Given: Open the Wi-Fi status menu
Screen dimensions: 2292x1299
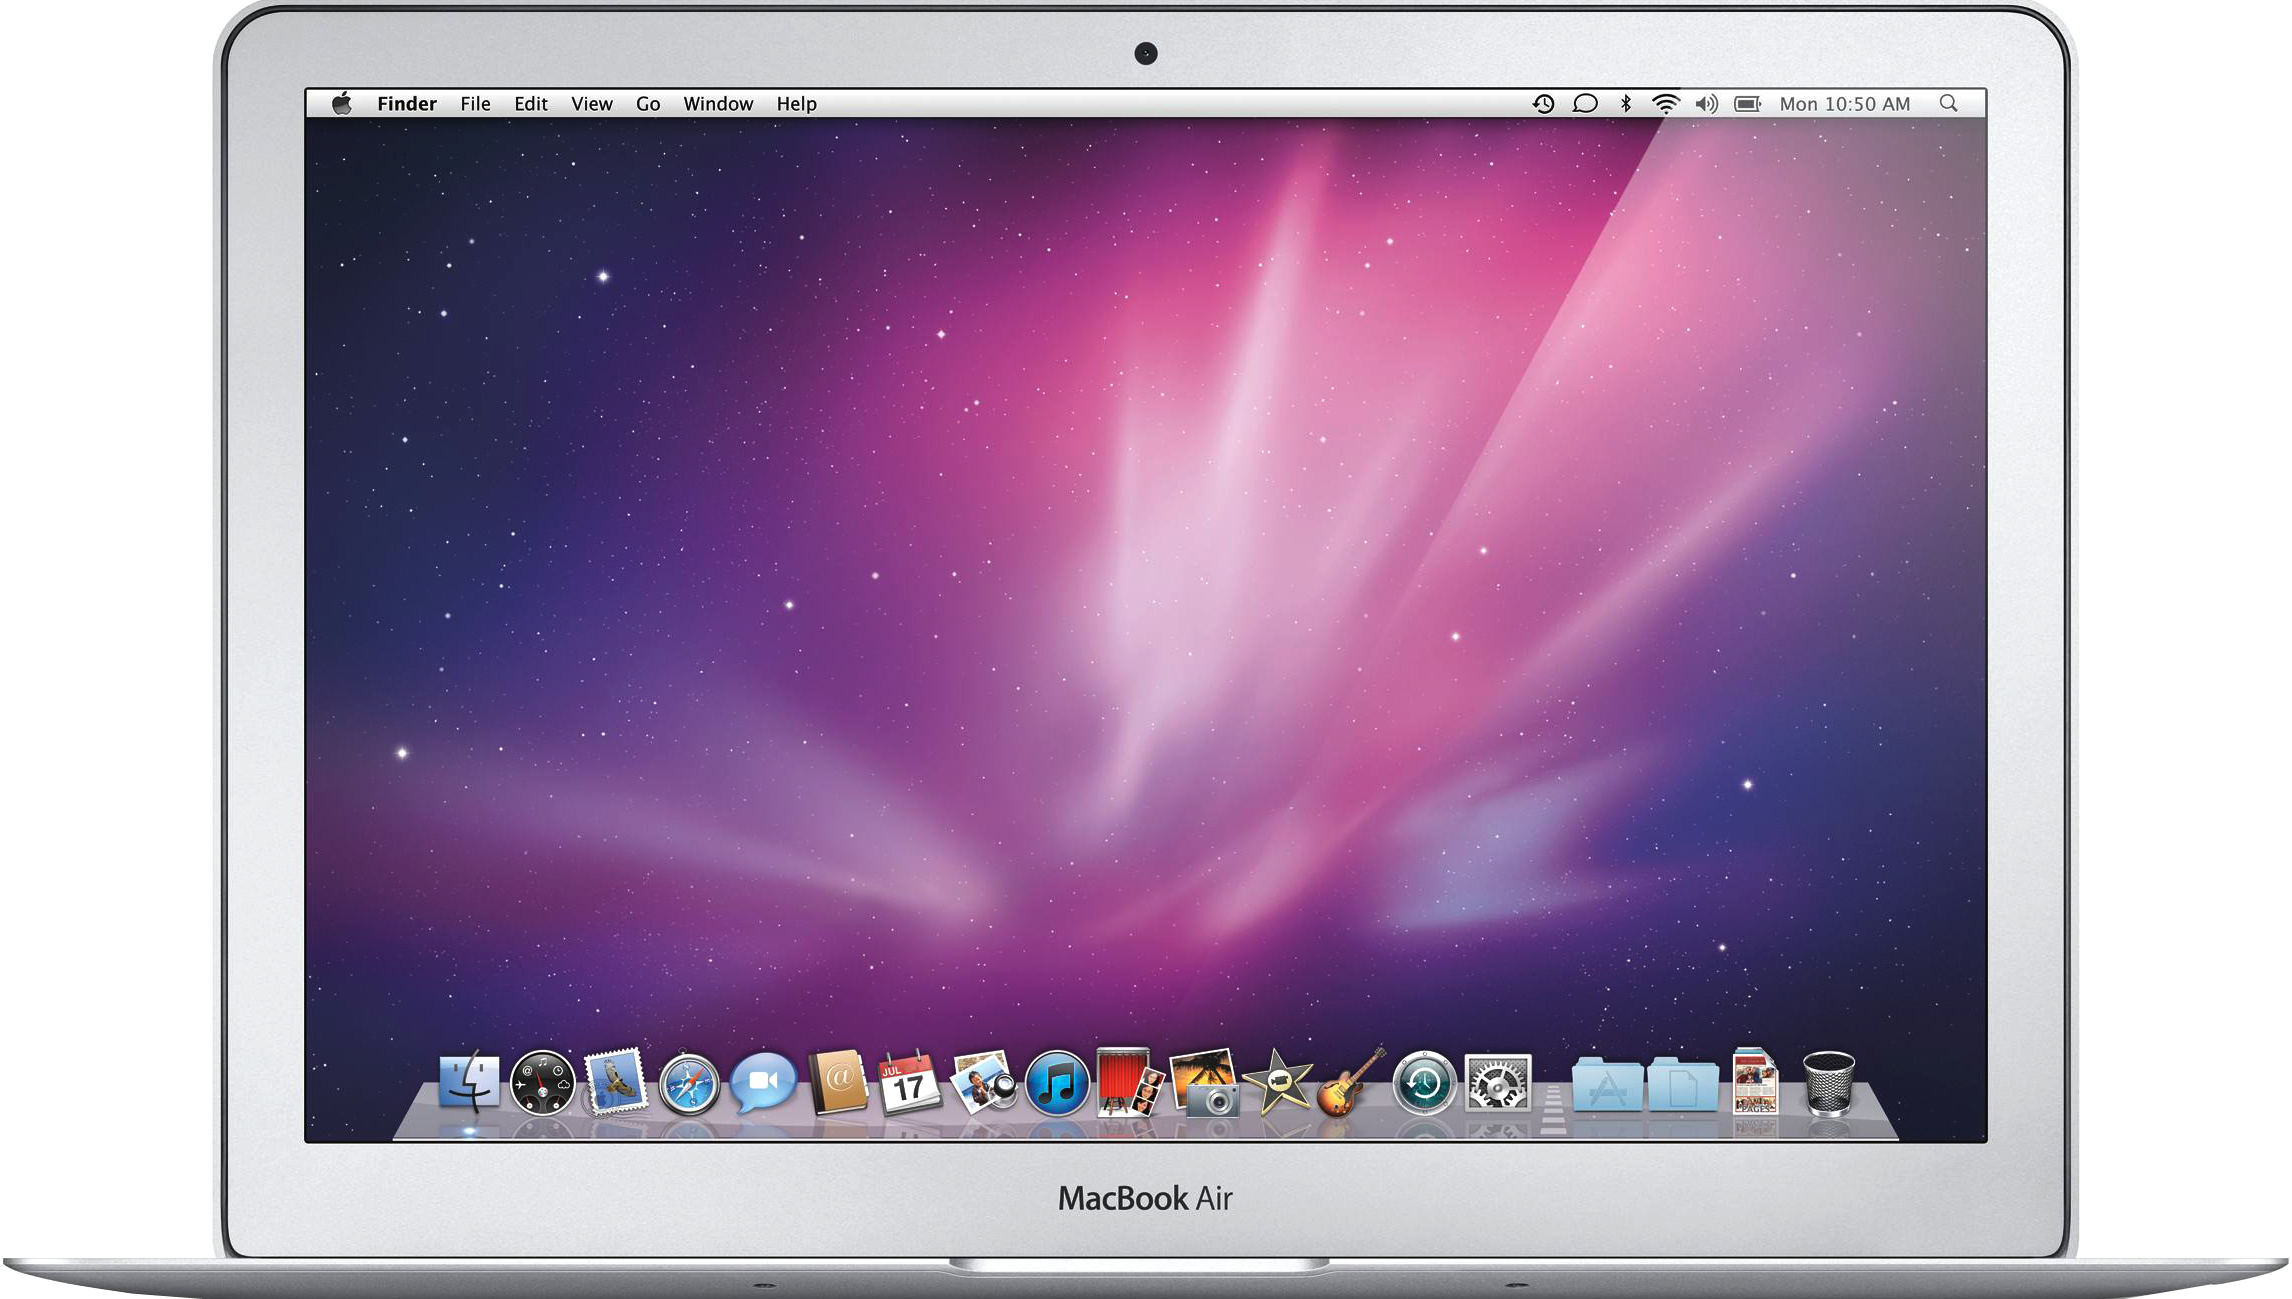Looking at the screenshot, I should point(1666,104).
